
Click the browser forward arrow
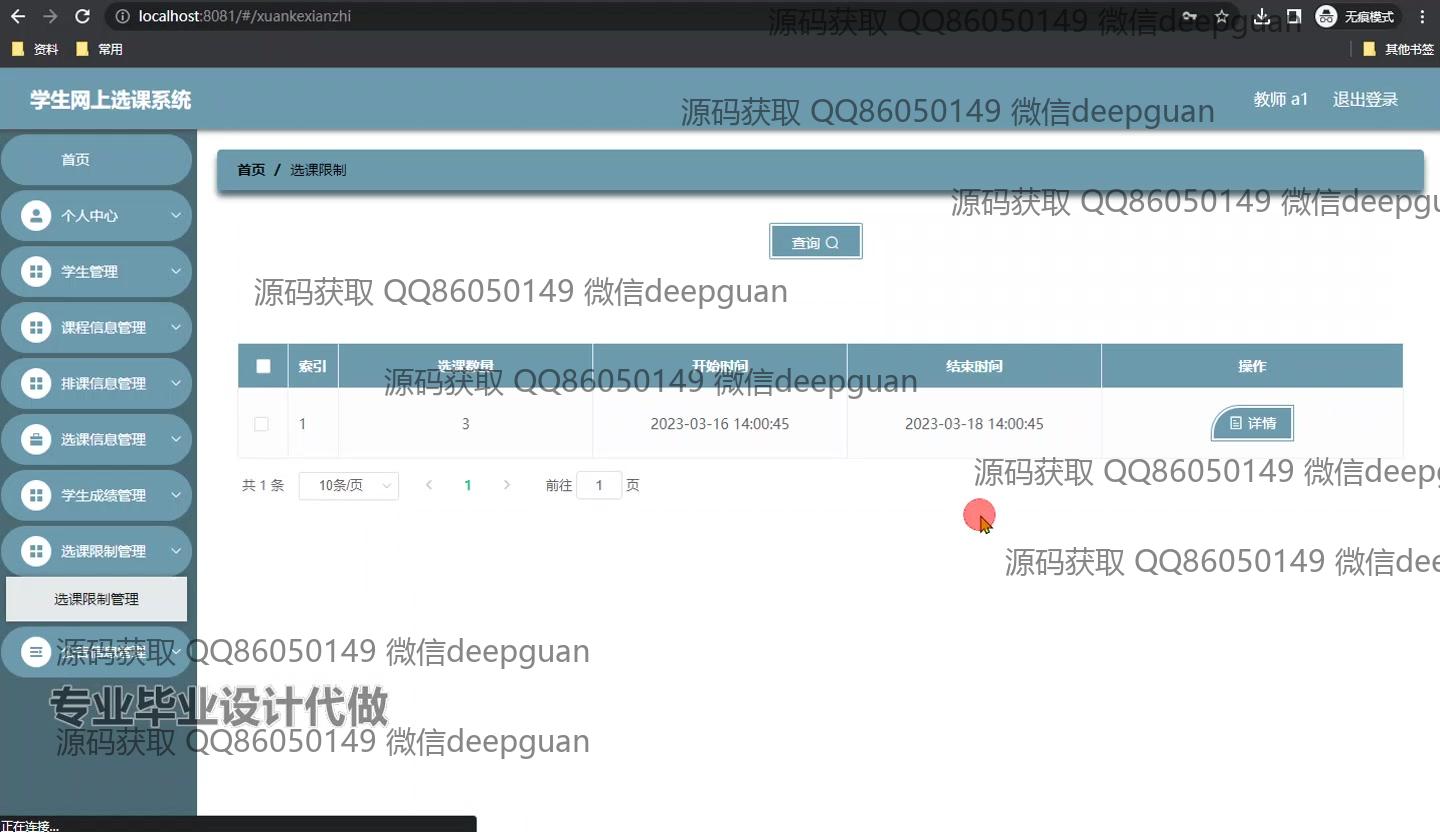(50, 16)
